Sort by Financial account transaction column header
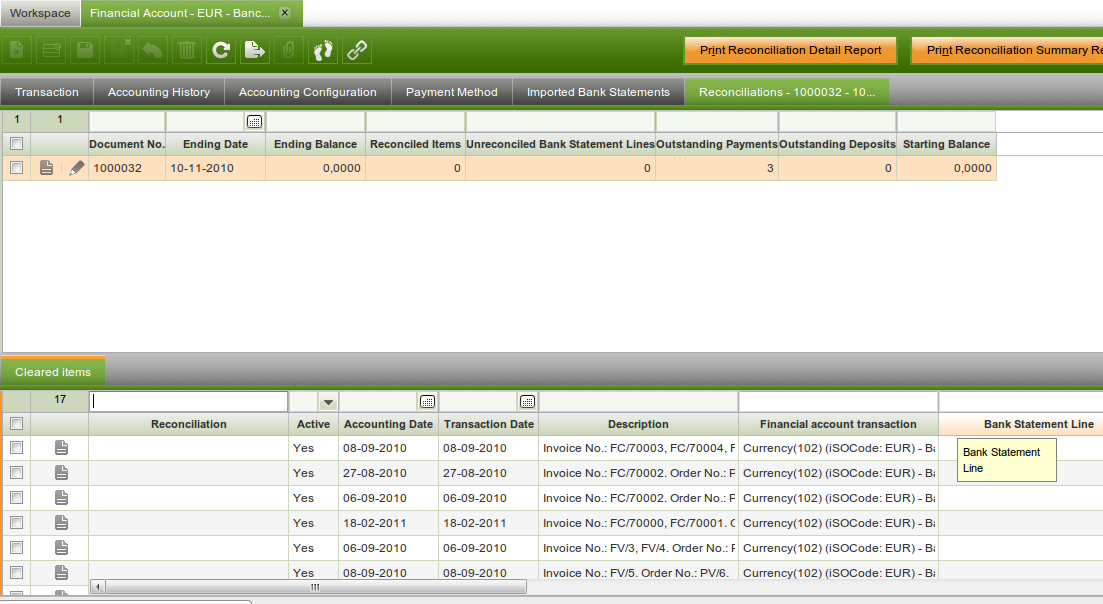The width and height of the screenshot is (1103, 604). click(x=838, y=424)
